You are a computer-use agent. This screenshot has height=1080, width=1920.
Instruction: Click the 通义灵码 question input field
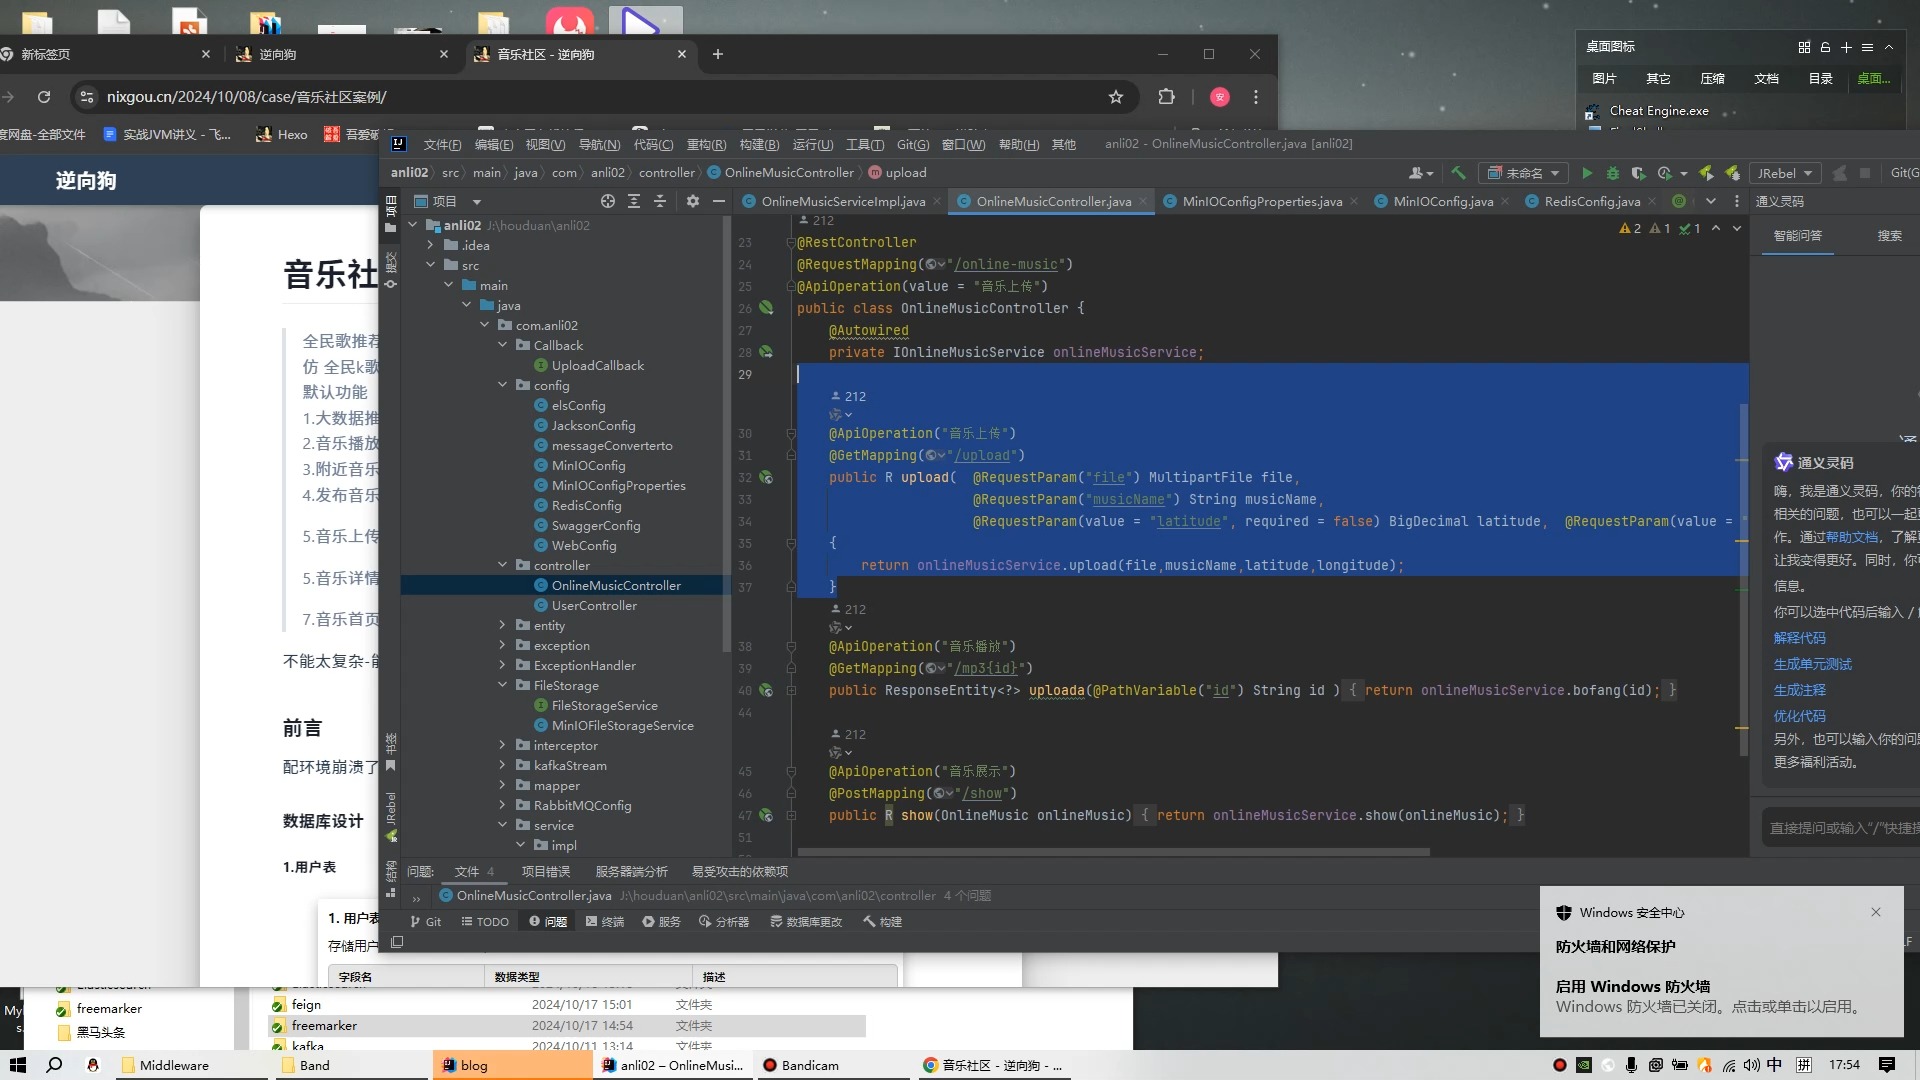click(1840, 828)
